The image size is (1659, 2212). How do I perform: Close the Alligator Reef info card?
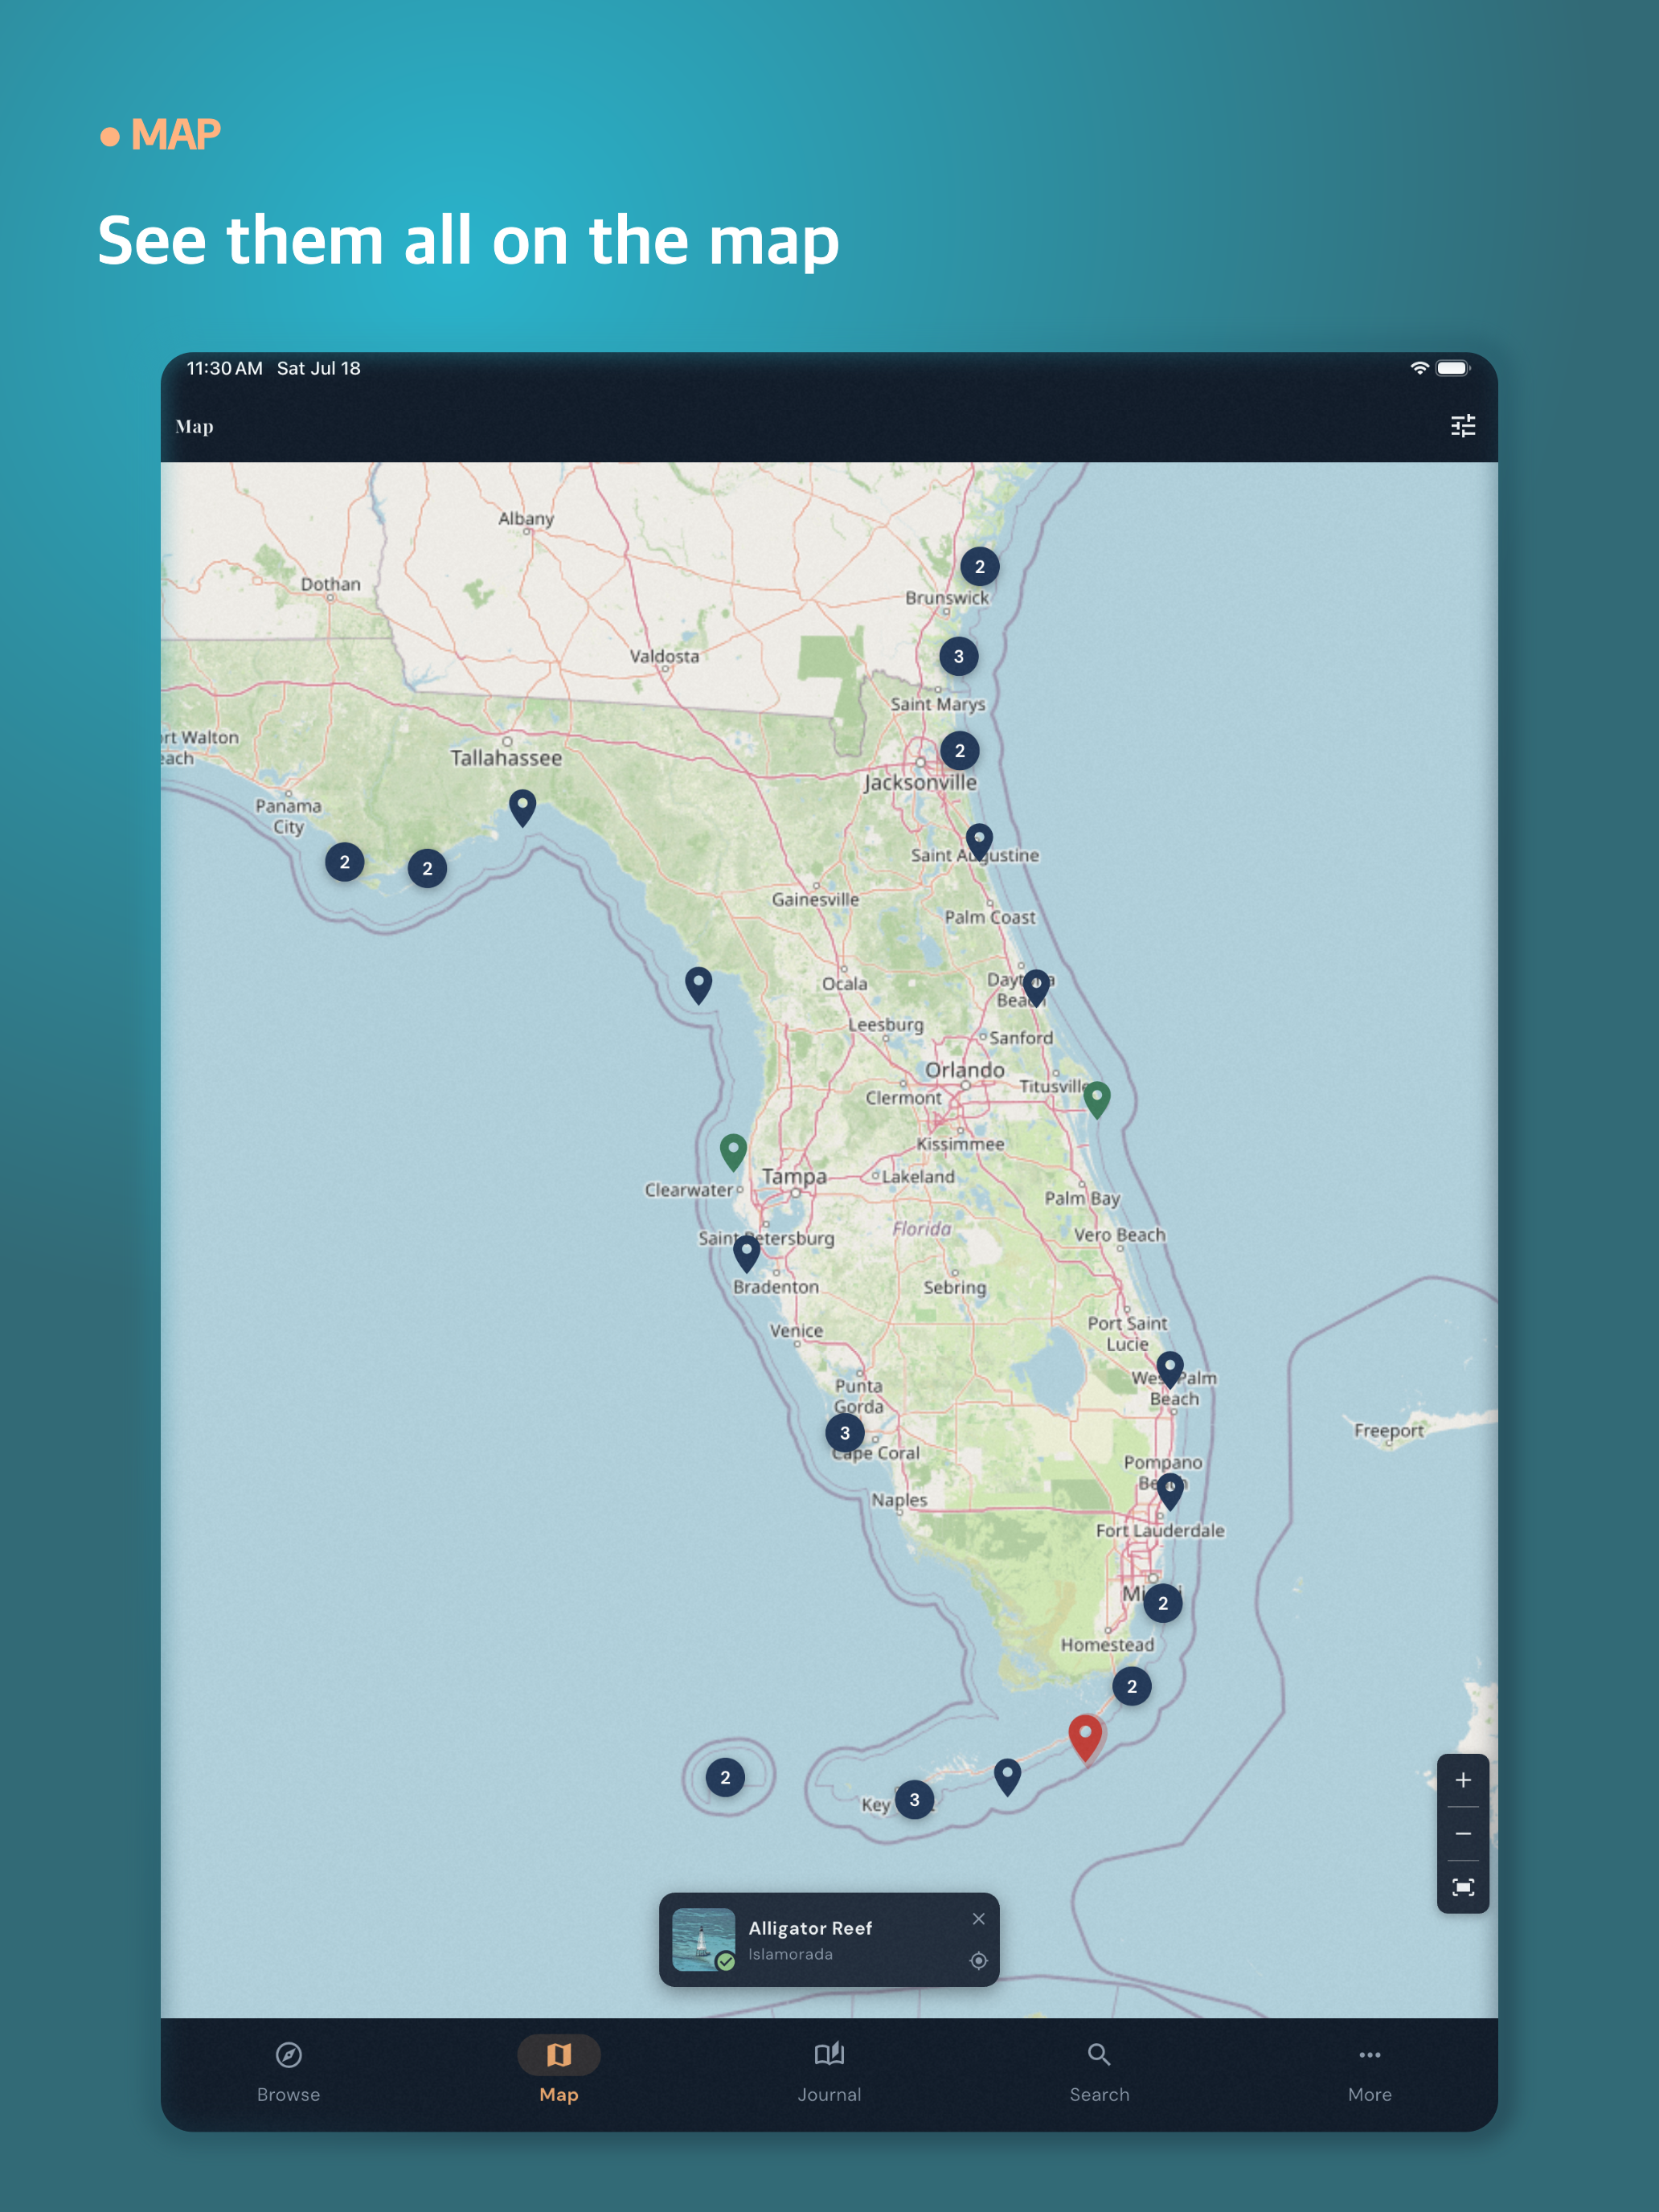tap(978, 1918)
